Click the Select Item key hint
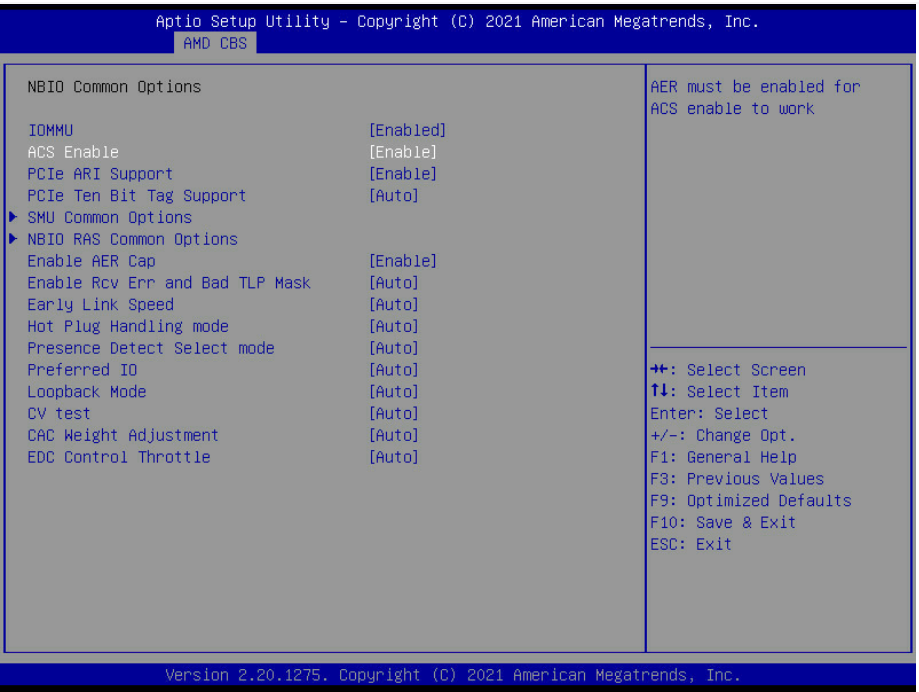919x692 pixels. (x=719, y=392)
